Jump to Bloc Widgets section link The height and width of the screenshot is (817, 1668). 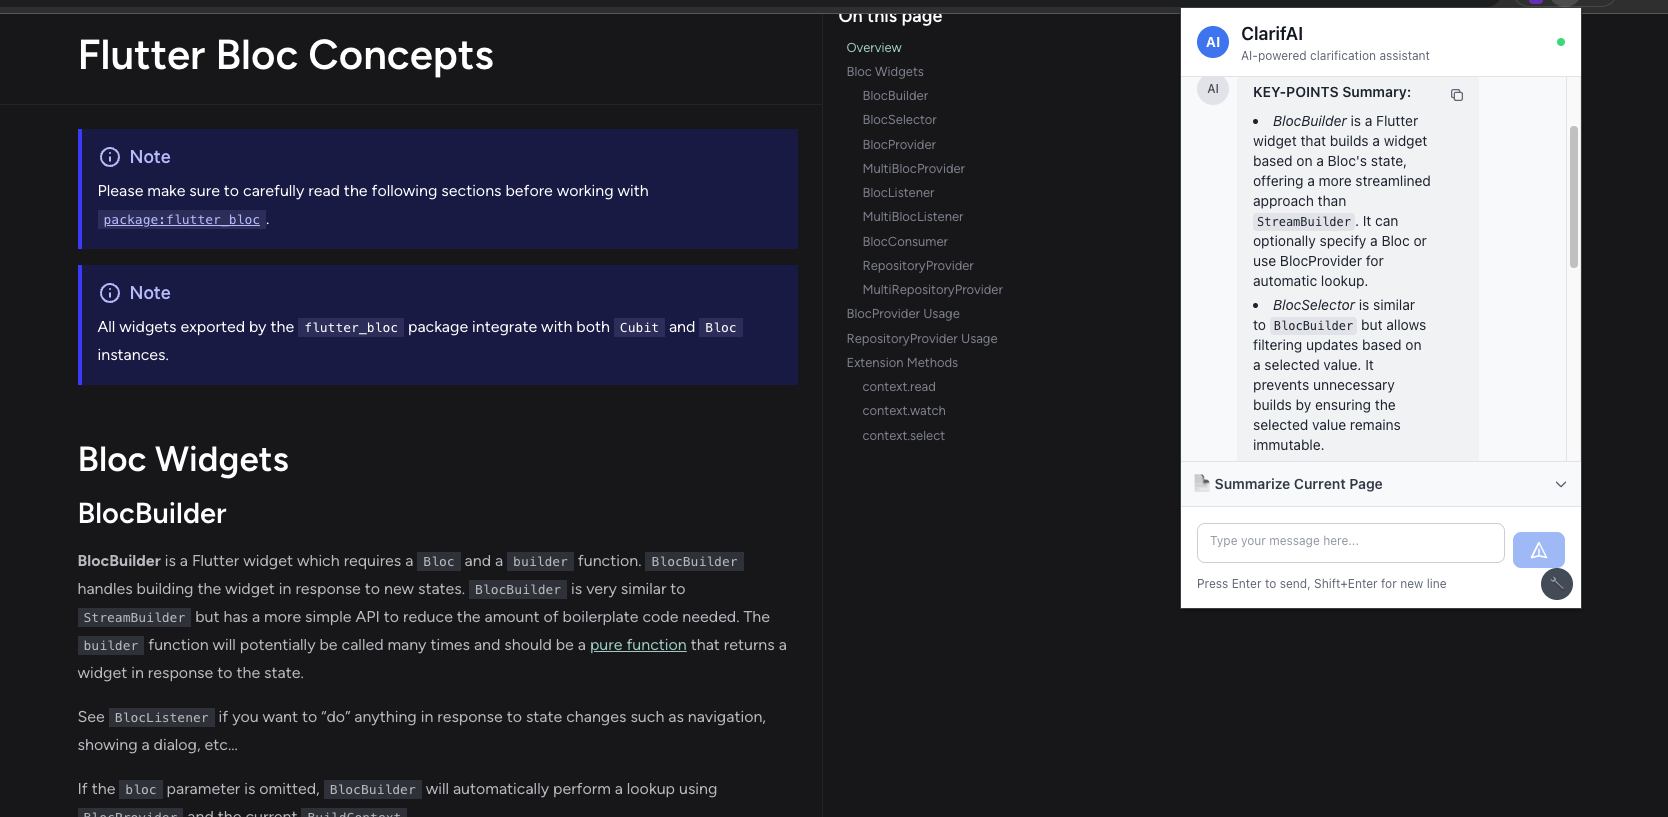[885, 72]
